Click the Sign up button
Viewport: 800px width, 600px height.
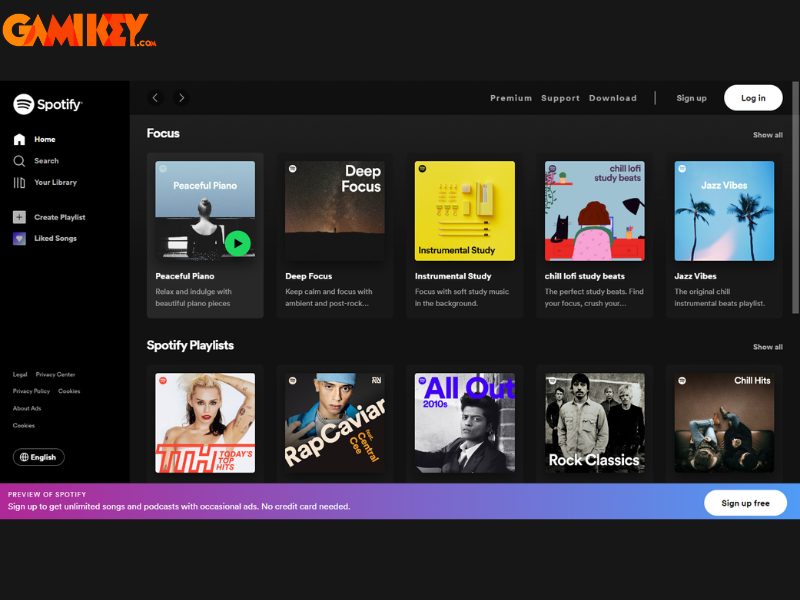[691, 98]
